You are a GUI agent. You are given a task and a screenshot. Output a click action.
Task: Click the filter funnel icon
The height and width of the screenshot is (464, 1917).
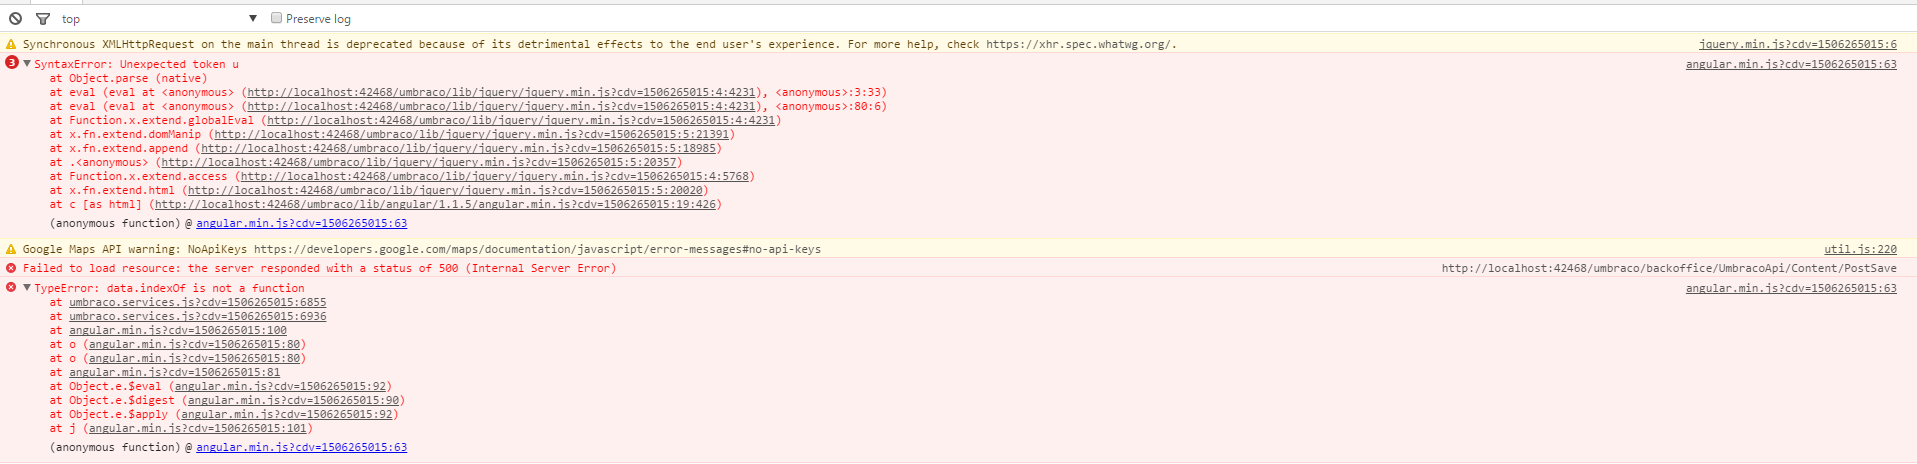pos(43,18)
